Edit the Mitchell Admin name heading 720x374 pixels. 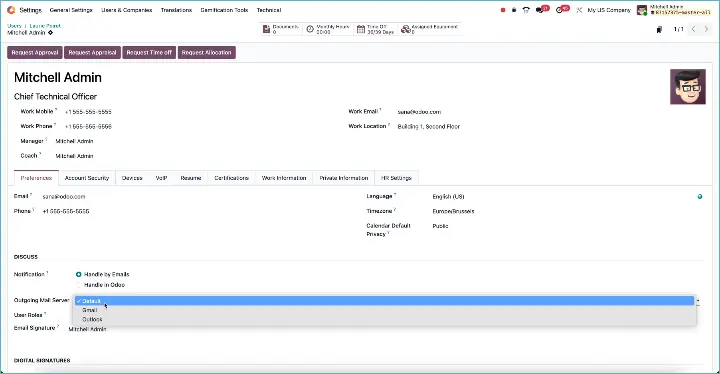[x=58, y=77]
